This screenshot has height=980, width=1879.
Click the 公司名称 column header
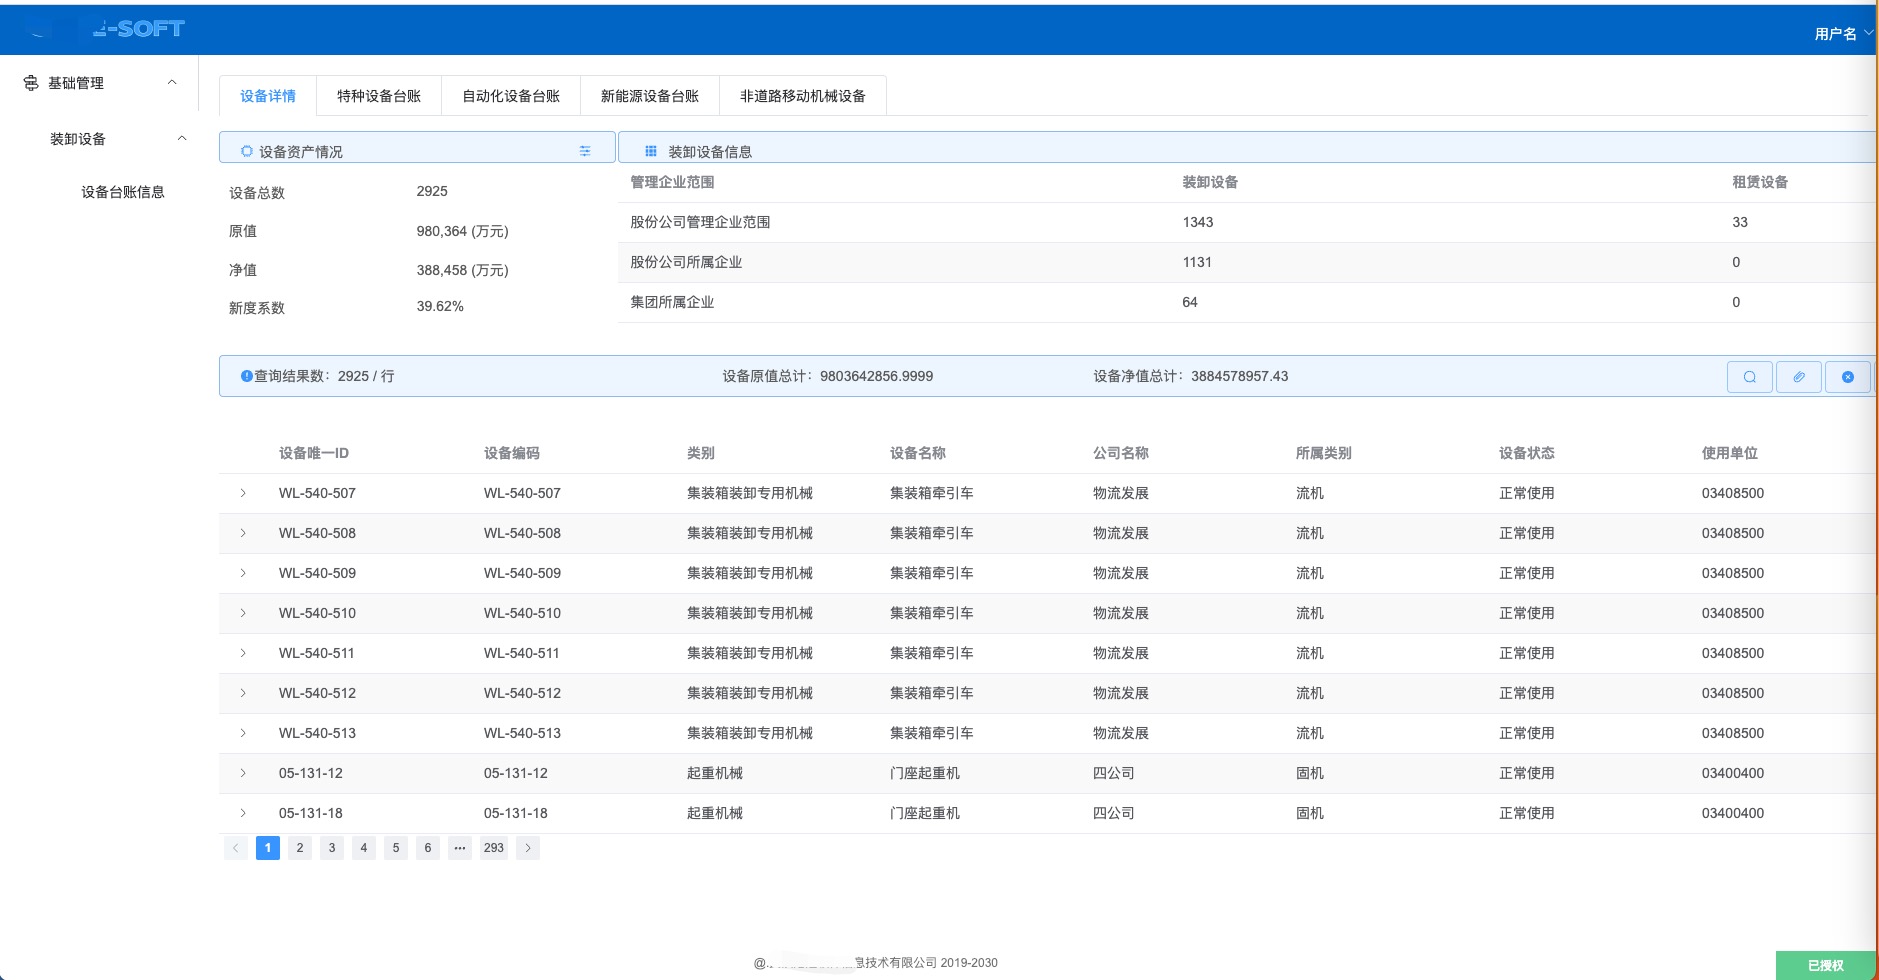pos(1121,453)
